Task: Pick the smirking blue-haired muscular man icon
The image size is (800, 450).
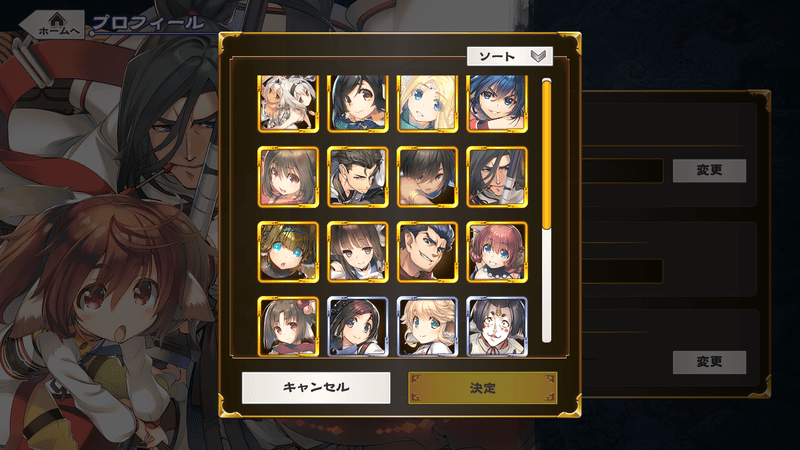Action: tap(427, 252)
